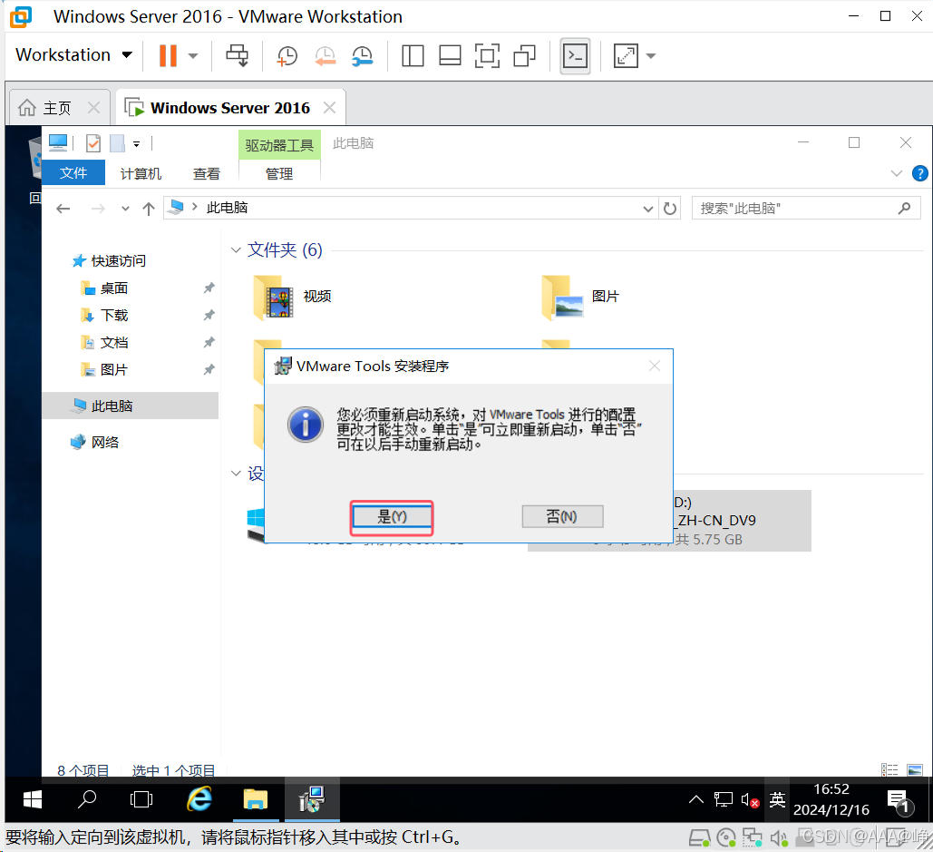
Task: Open the 计算机 ribbon tab
Action: click(x=140, y=173)
